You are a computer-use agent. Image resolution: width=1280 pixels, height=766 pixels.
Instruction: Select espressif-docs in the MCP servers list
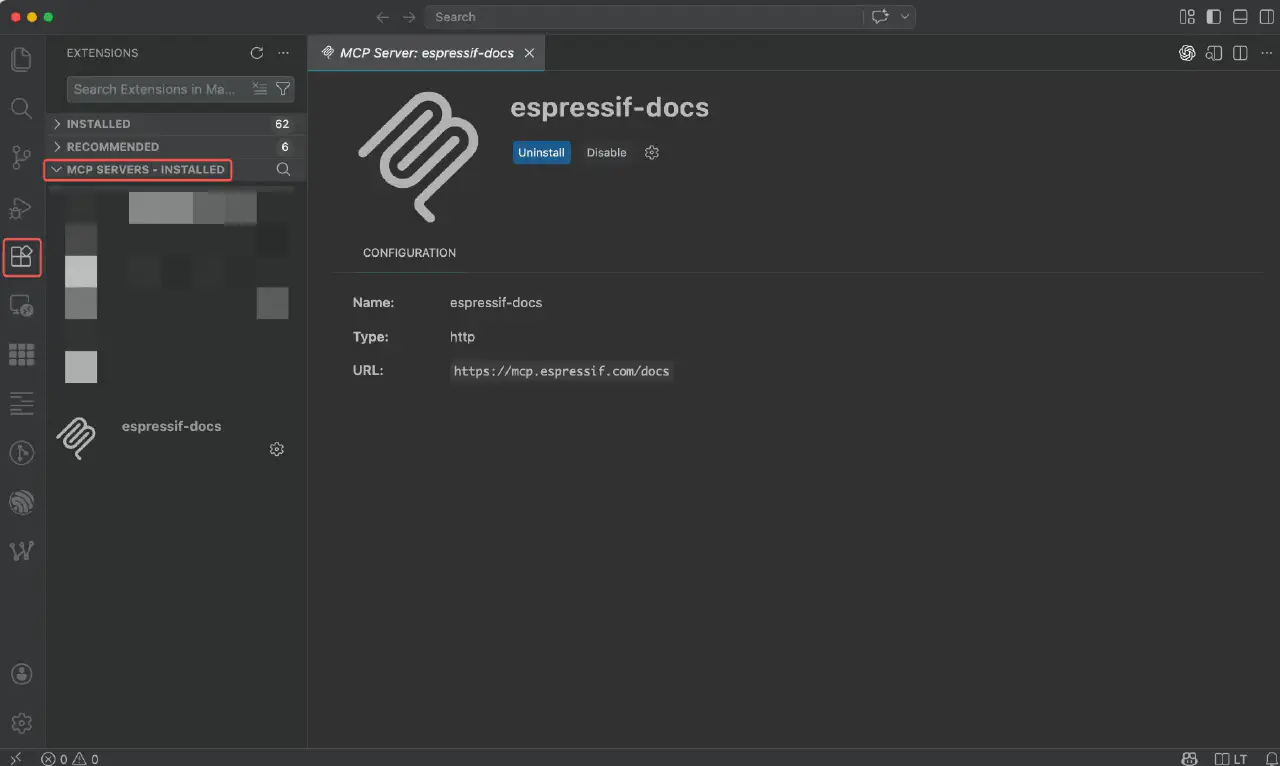(176, 437)
